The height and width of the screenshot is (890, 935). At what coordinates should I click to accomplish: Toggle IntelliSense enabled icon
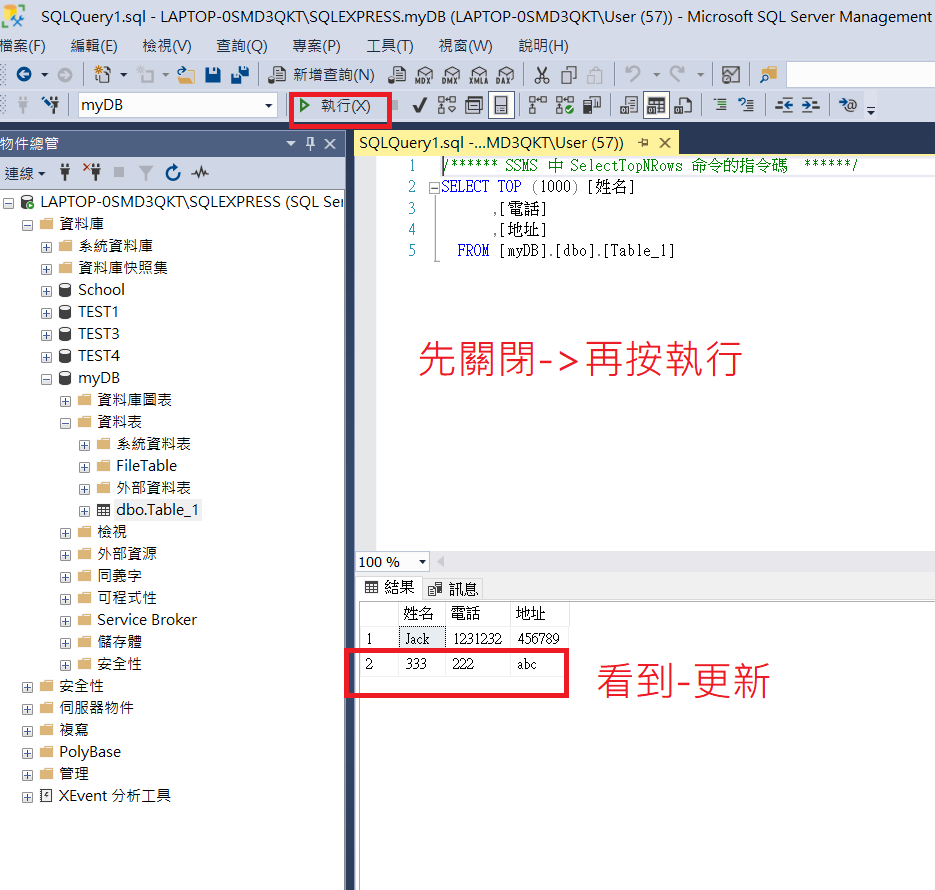[501, 106]
